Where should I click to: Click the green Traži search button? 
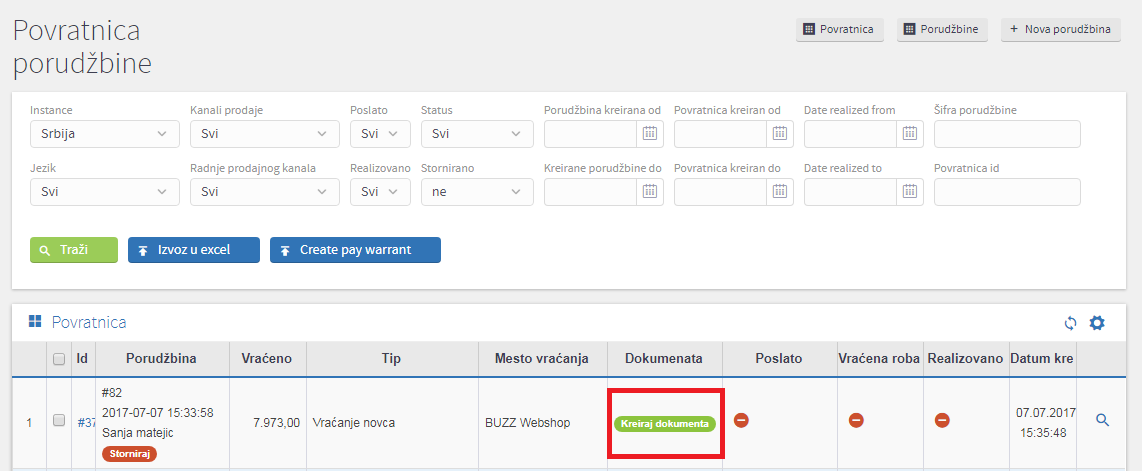pos(74,250)
